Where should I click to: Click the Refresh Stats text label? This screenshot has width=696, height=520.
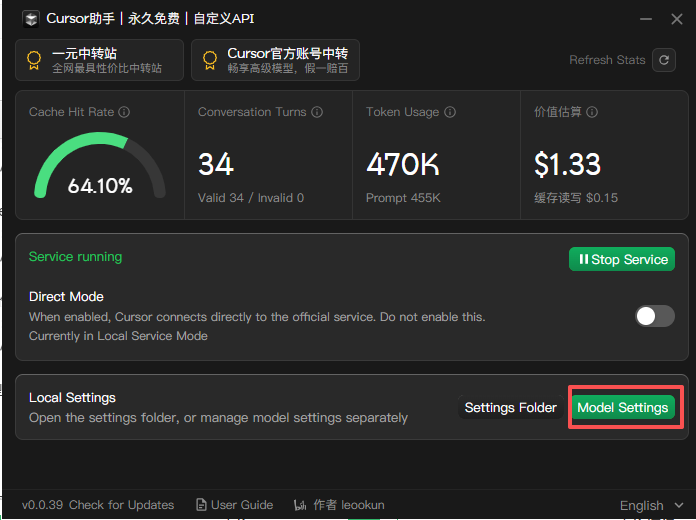tap(607, 60)
